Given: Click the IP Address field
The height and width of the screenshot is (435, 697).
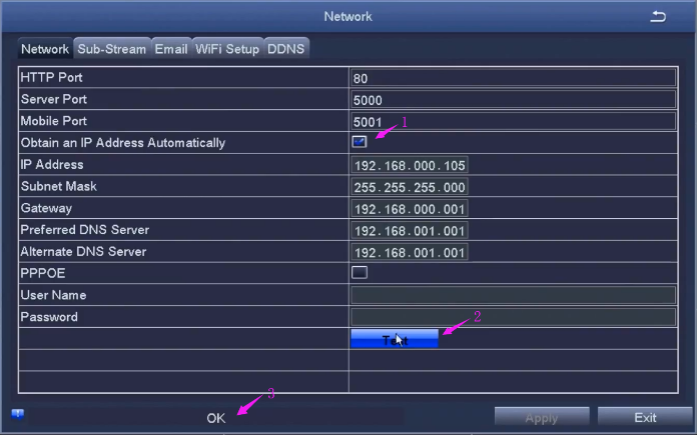Looking at the screenshot, I should (x=410, y=165).
